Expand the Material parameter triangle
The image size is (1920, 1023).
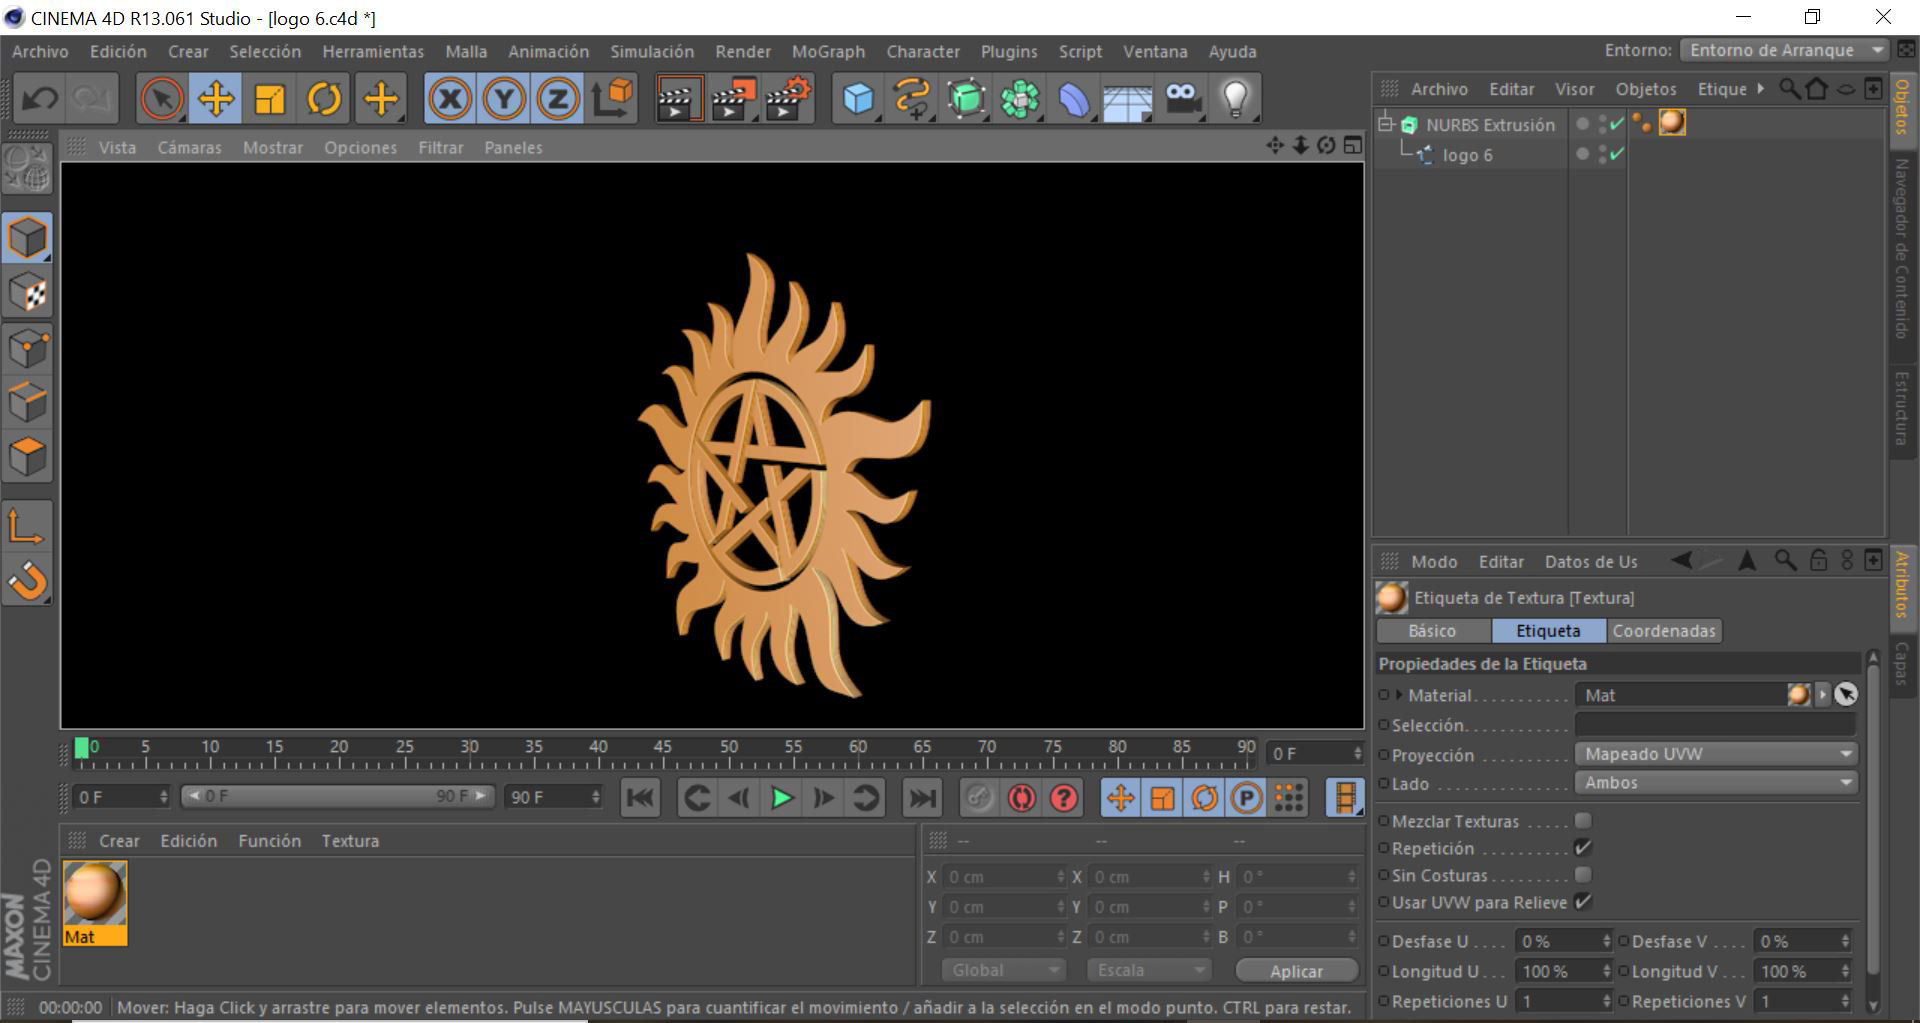click(x=1399, y=694)
